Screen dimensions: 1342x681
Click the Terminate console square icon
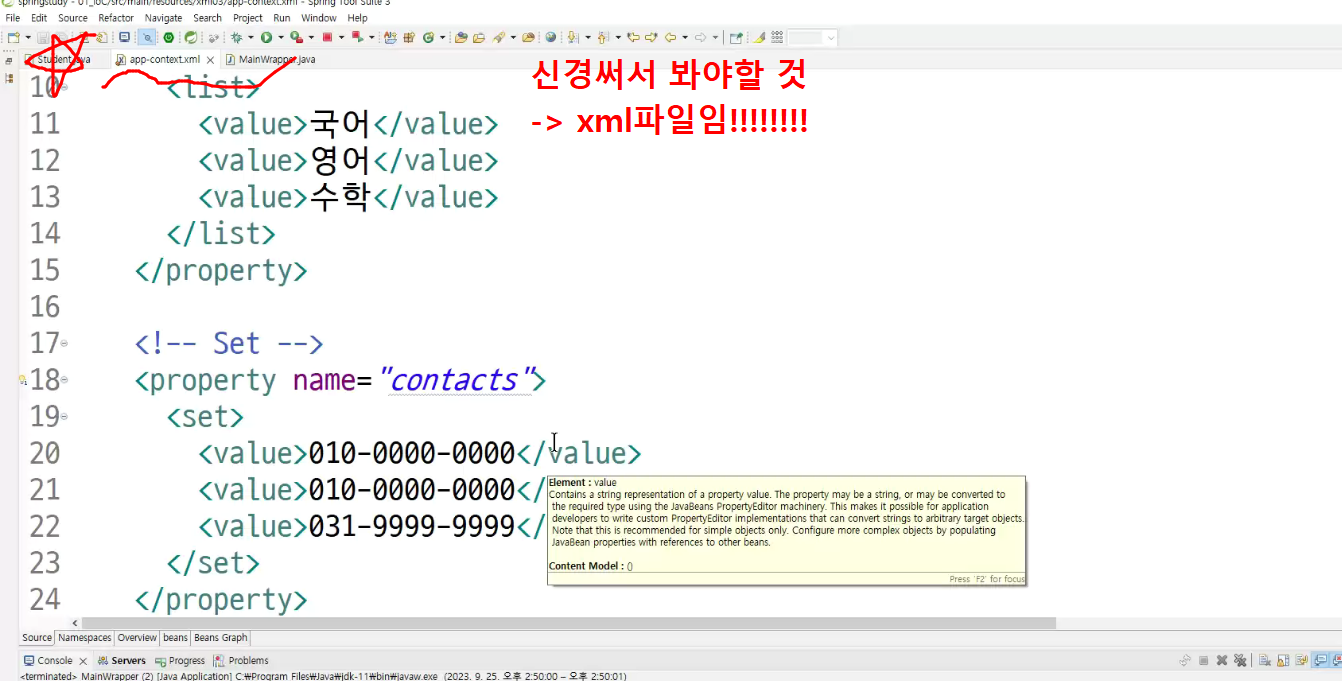(1203, 660)
